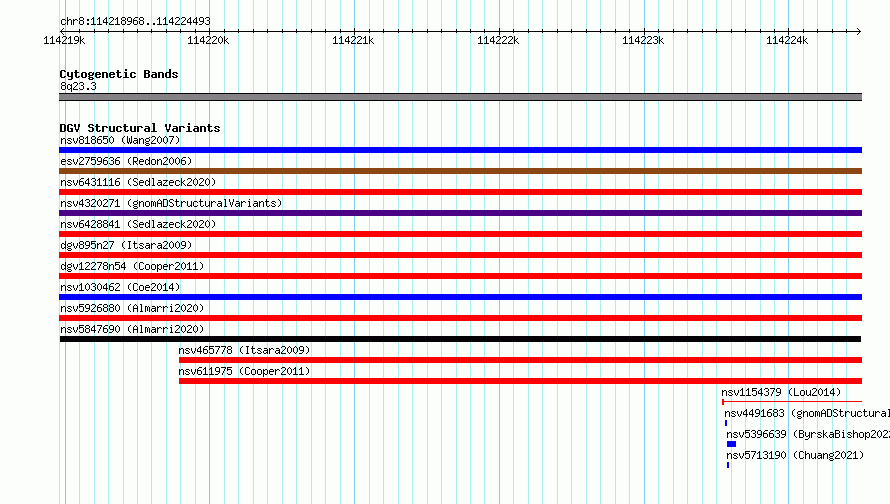Image resolution: width=890 pixels, height=504 pixels.
Task: Click the esv2759636 (Redon2006) brown variant bar
Action: coord(460,171)
